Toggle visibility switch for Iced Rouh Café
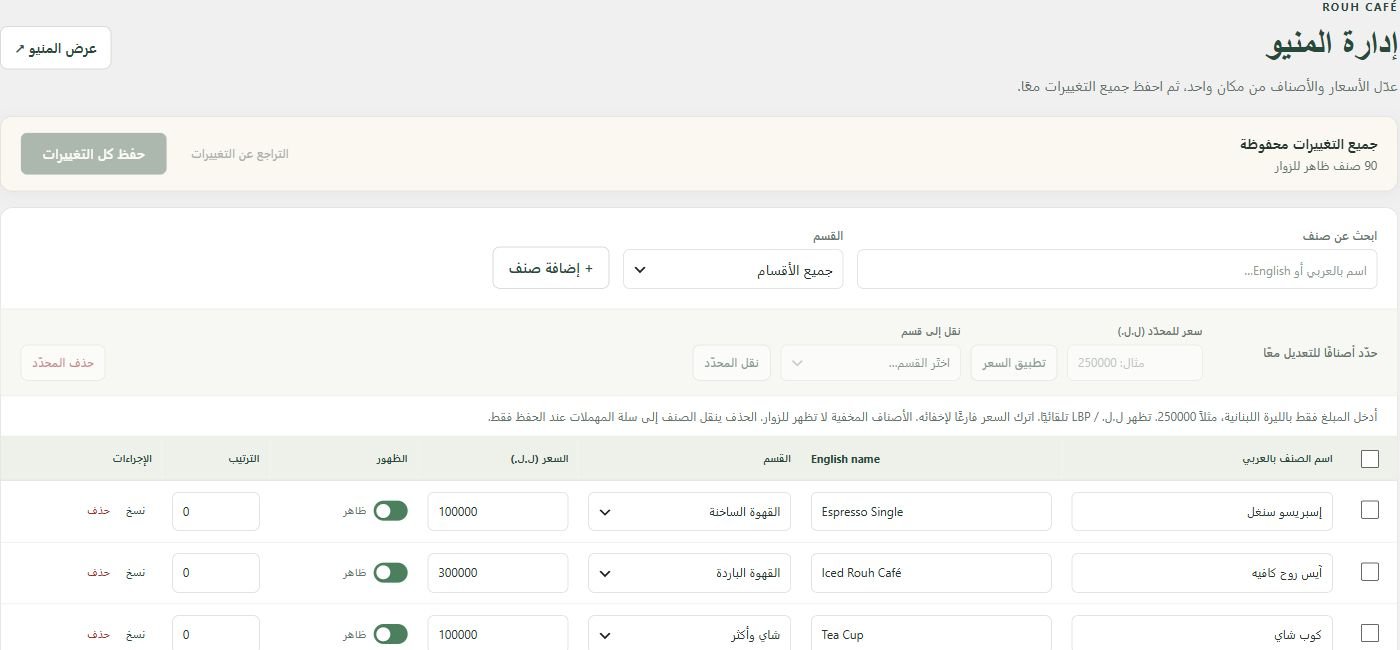The height and width of the screenshot is (650, 1400). [391, 573]
